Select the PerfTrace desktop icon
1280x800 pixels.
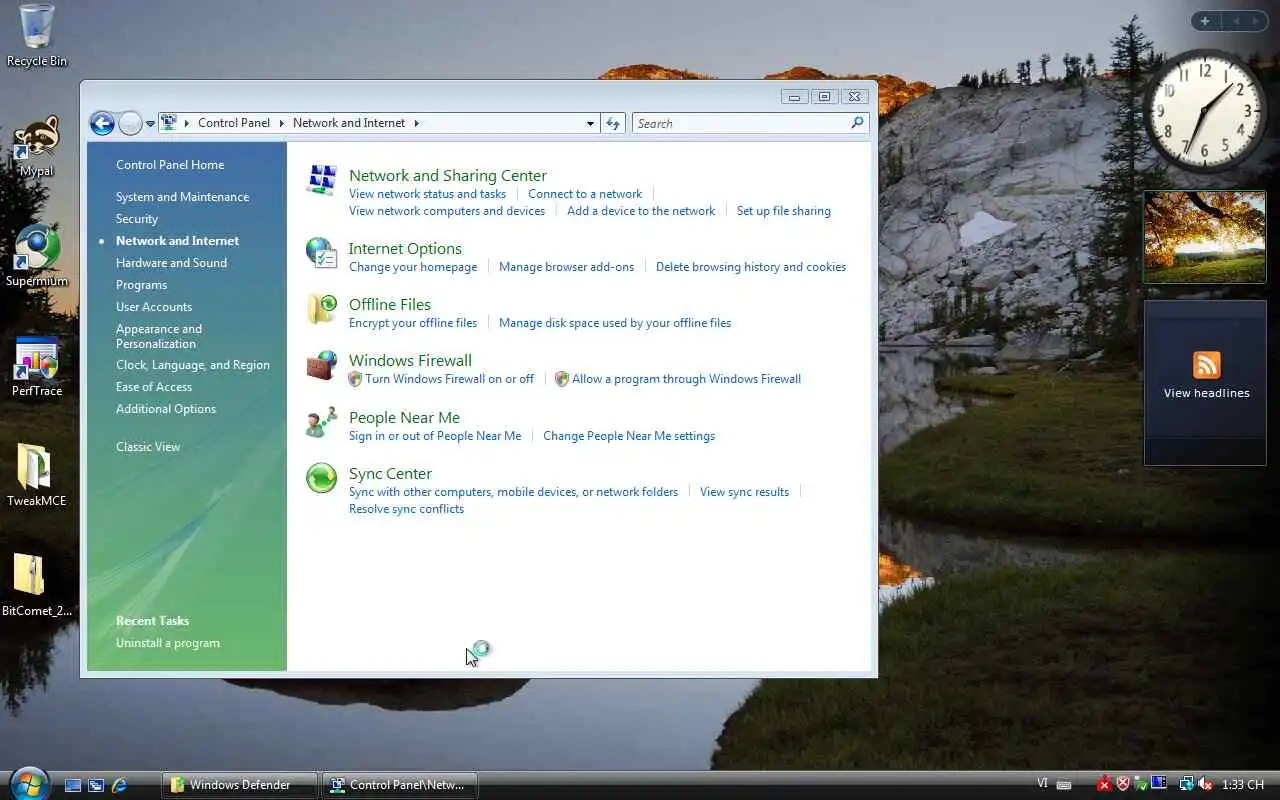pyautogui.click(x=37, y=366)
